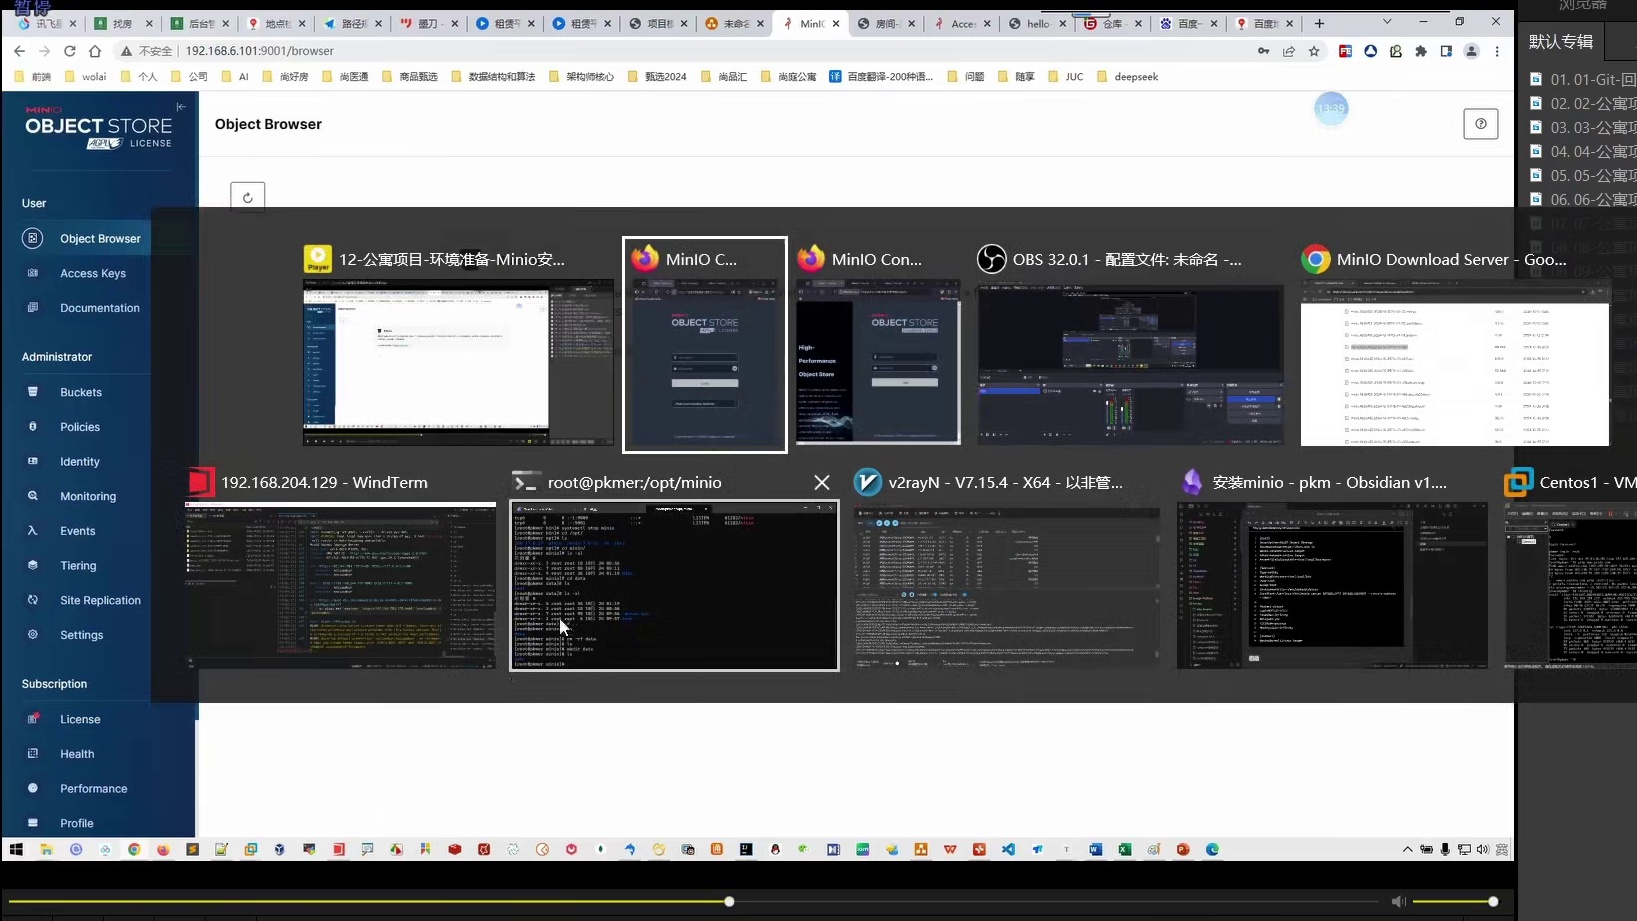Open the Site Replication icon
1637x921 pixels.
(x=33, y=600)
